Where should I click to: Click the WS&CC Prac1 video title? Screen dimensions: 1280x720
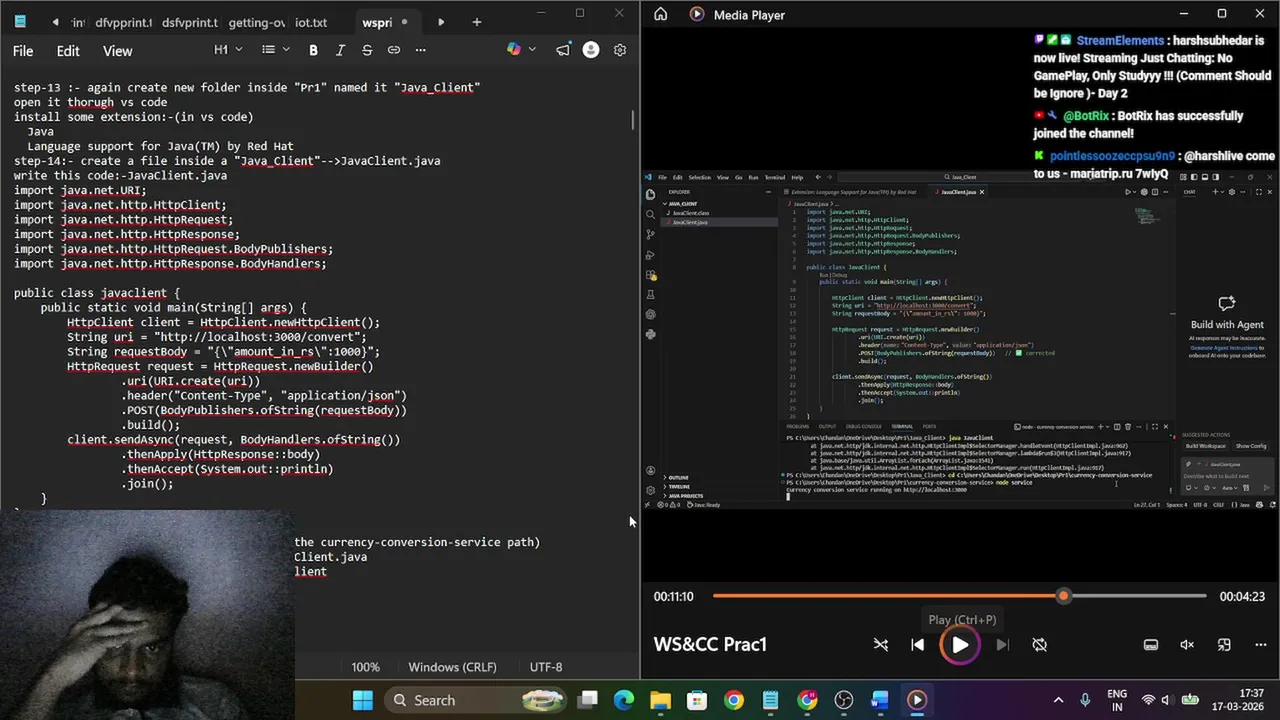coord(710,644)
